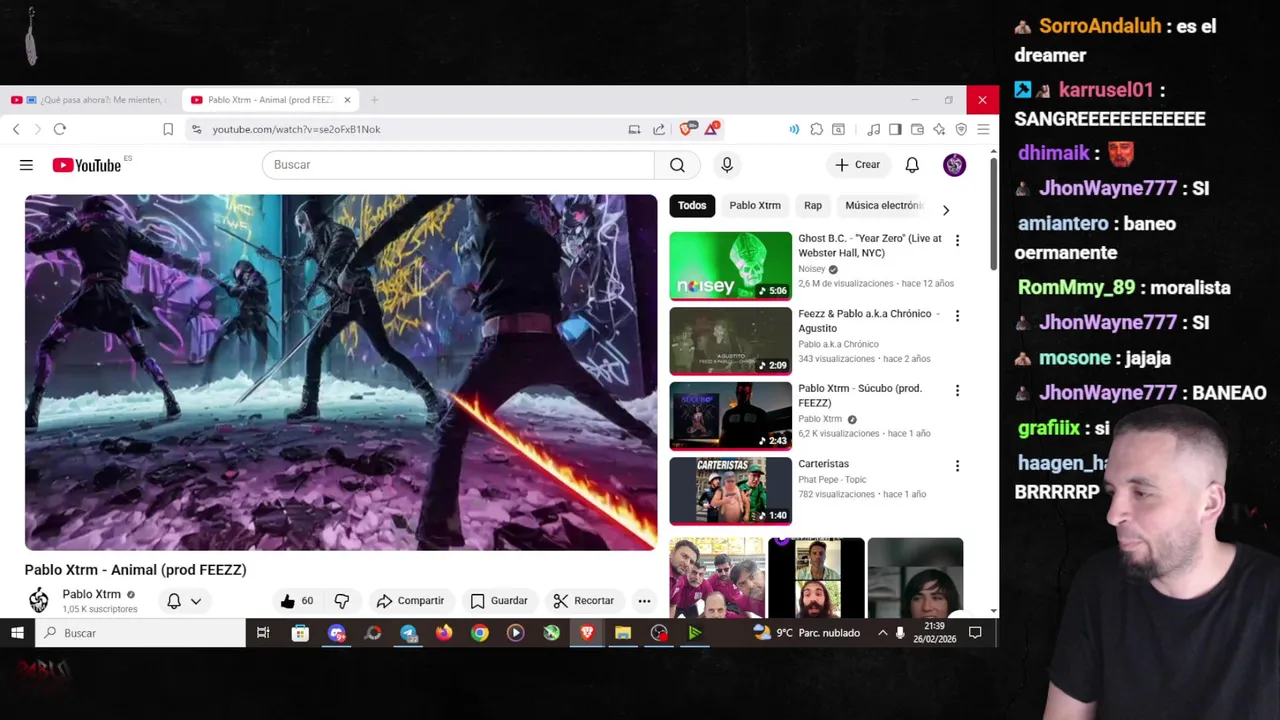Screen dimensions: 1280x720
Task: Open Telegram from the taskbar
Action: tap(408, 633)
